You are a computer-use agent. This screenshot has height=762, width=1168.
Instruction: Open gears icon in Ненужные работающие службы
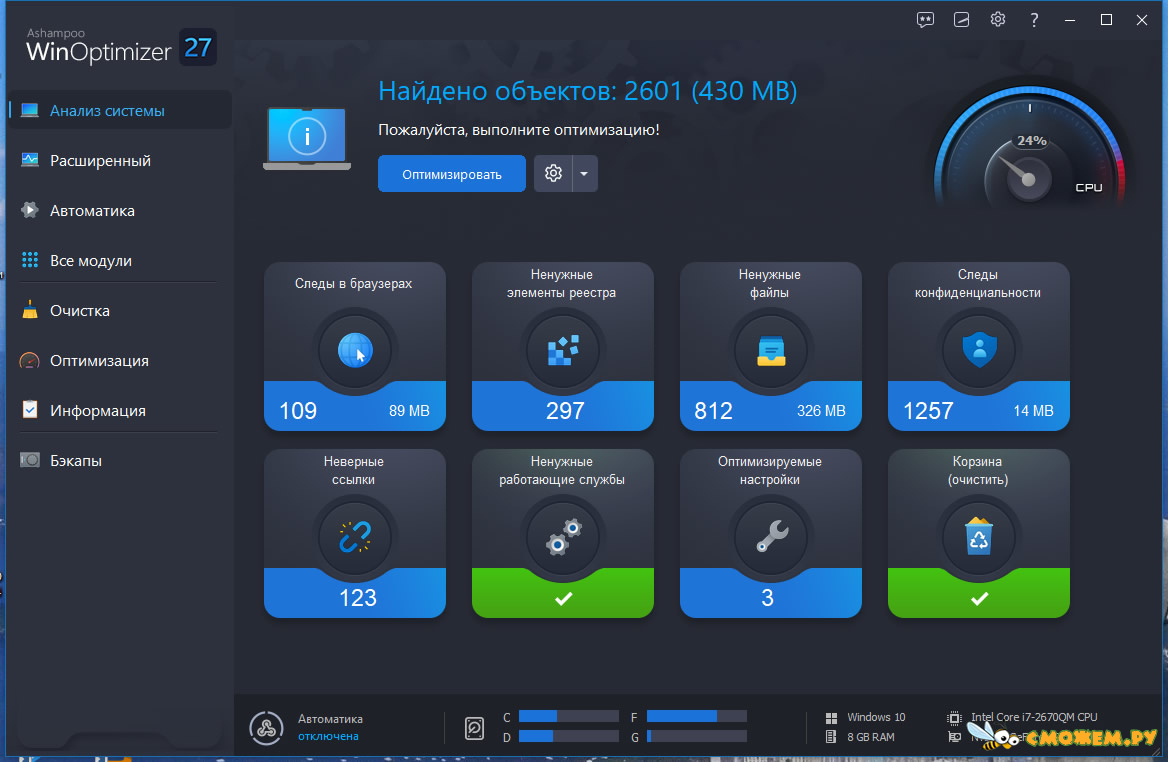click(x=563, y=537)
